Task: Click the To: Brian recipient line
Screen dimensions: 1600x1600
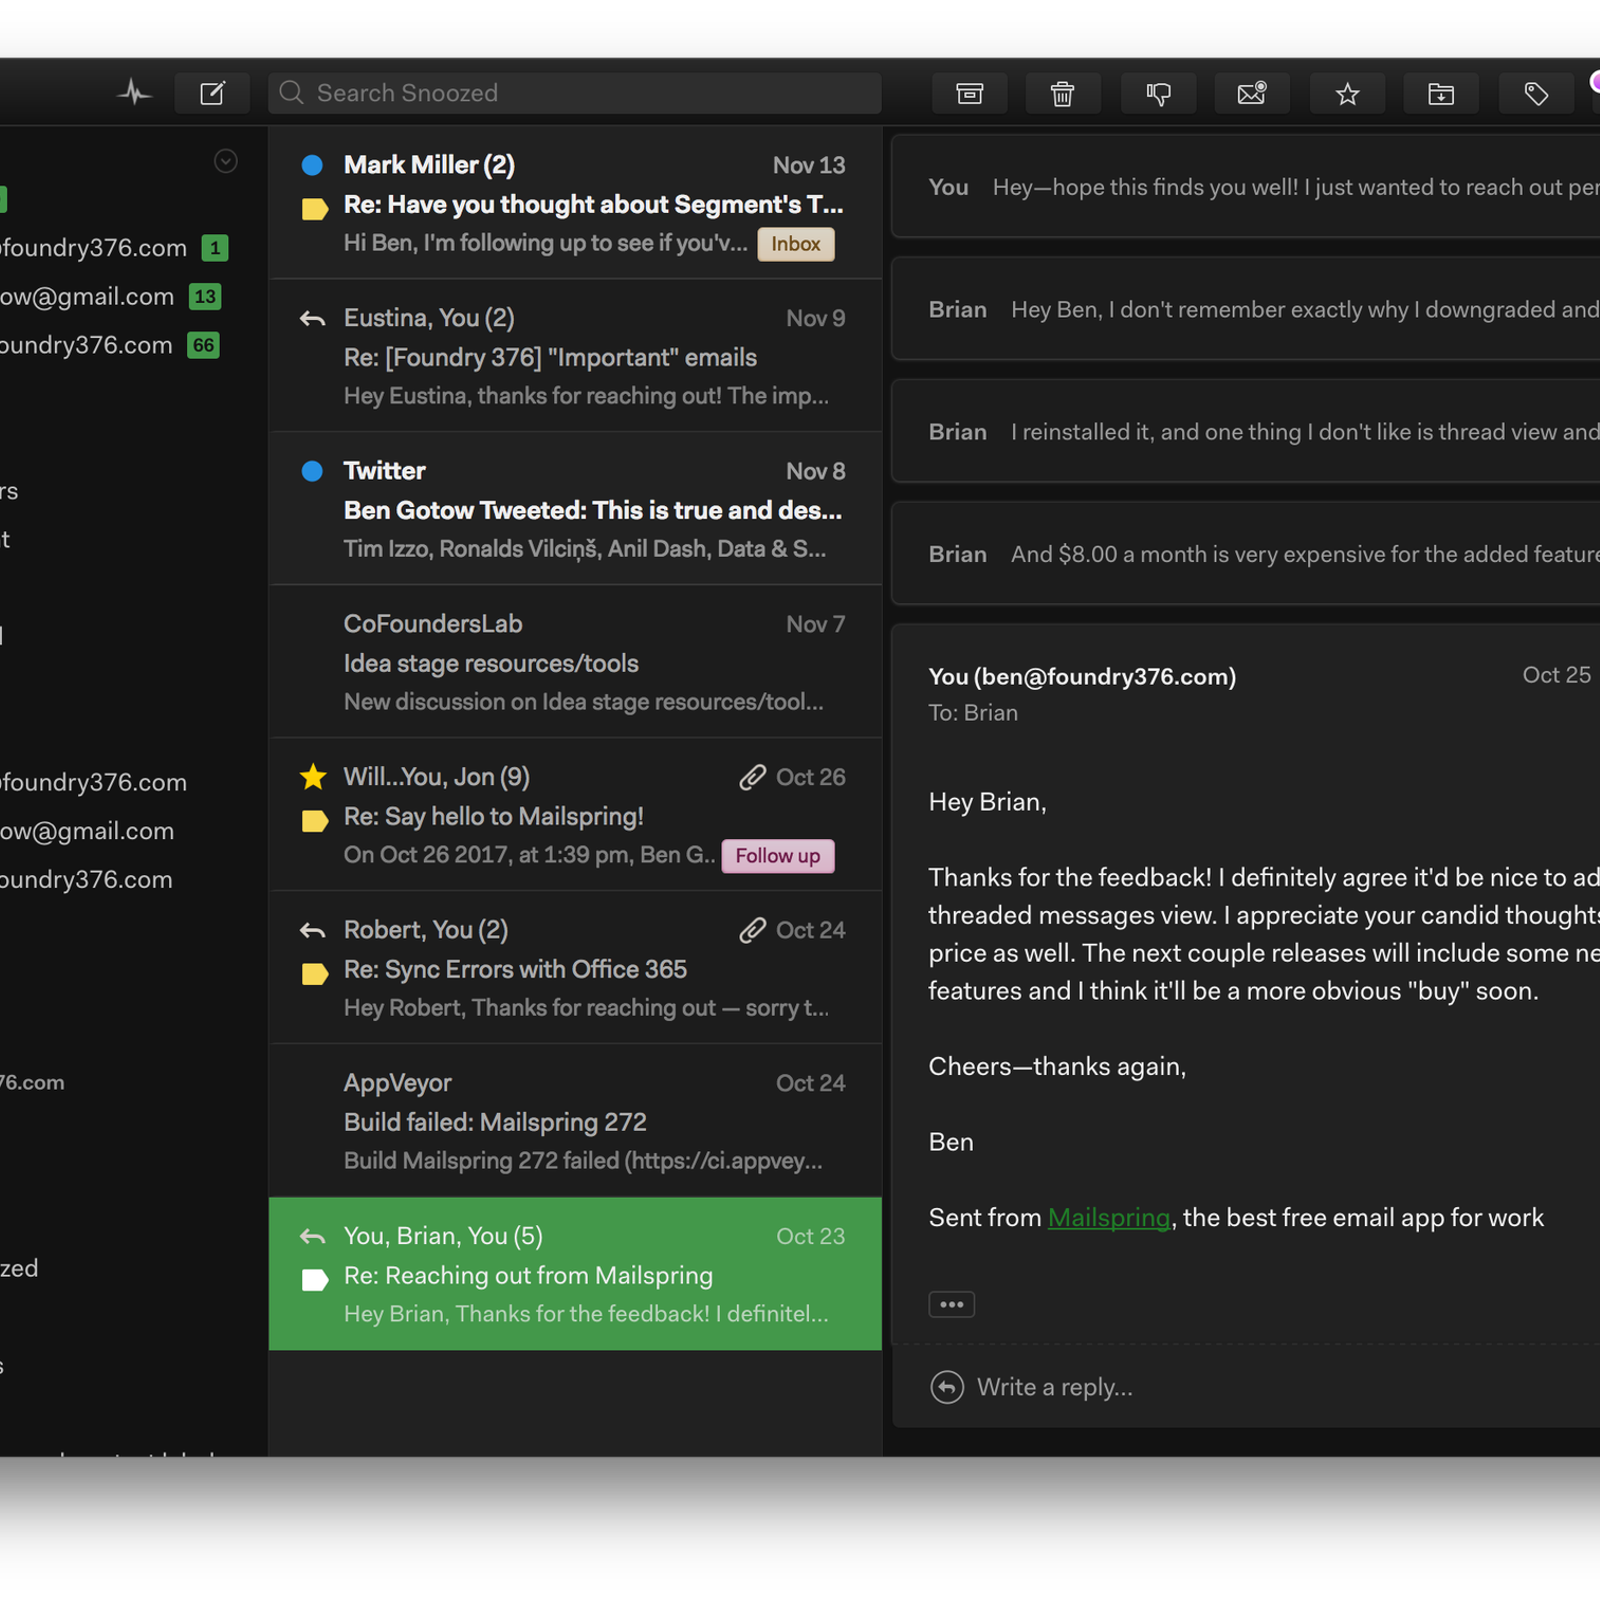Action: click(973, 713)
